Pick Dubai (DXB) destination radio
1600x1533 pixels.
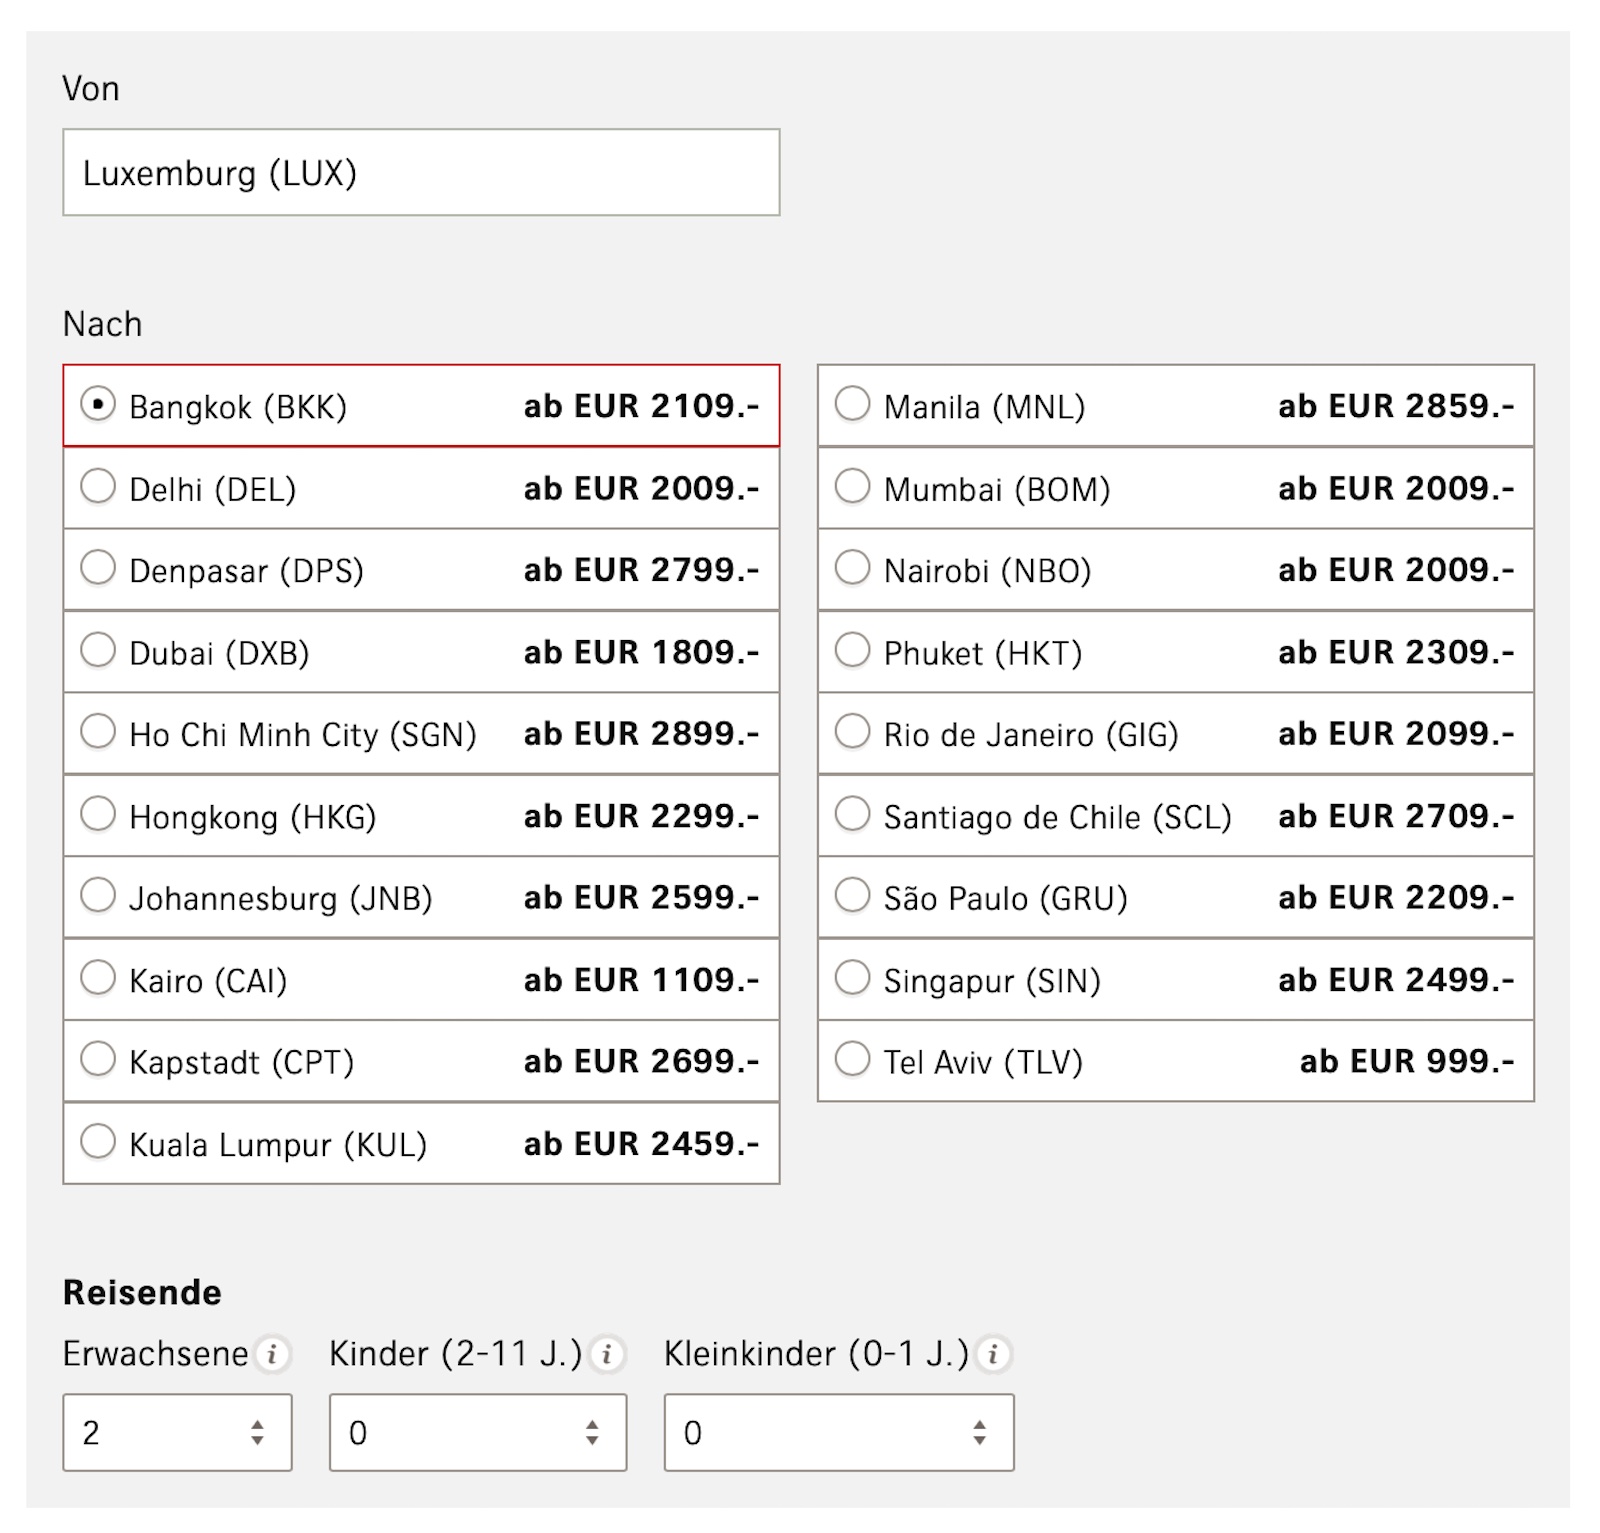click(x=98, y=650)
